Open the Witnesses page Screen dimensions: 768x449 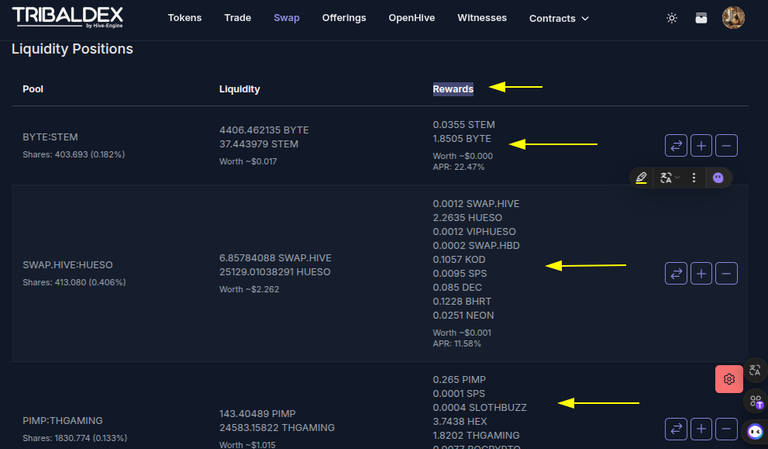482,18
